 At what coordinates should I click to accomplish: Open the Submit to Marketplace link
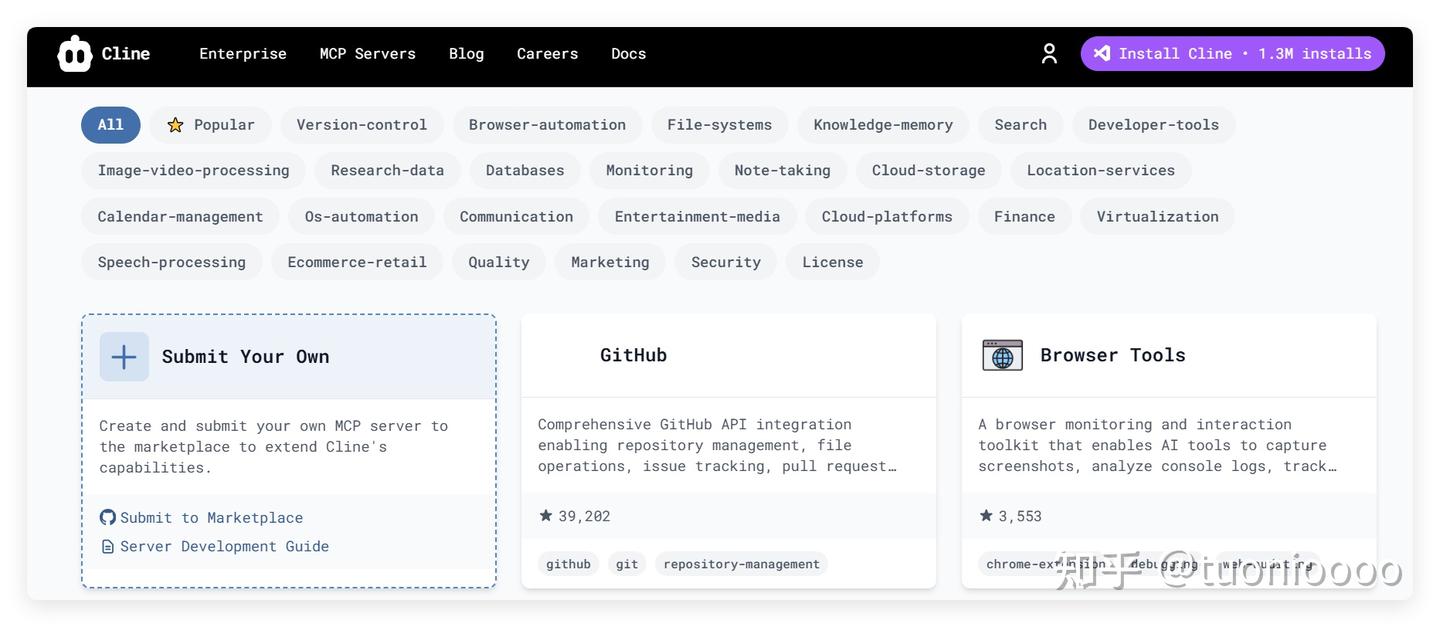tap(211, 518)
